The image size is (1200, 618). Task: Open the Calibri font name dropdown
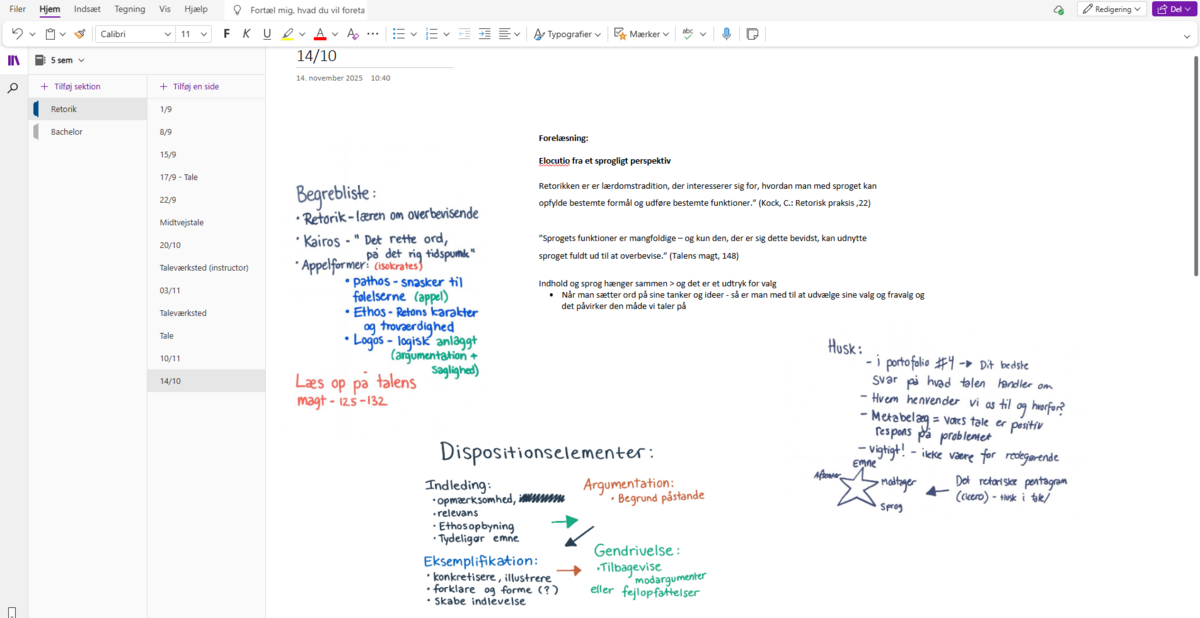point(135,34)
